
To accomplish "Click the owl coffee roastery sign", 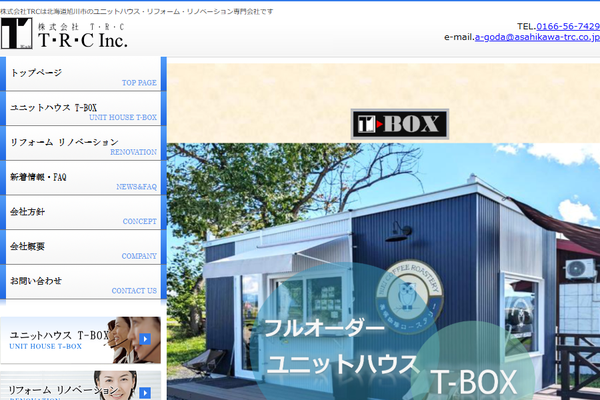I will 409,295.
